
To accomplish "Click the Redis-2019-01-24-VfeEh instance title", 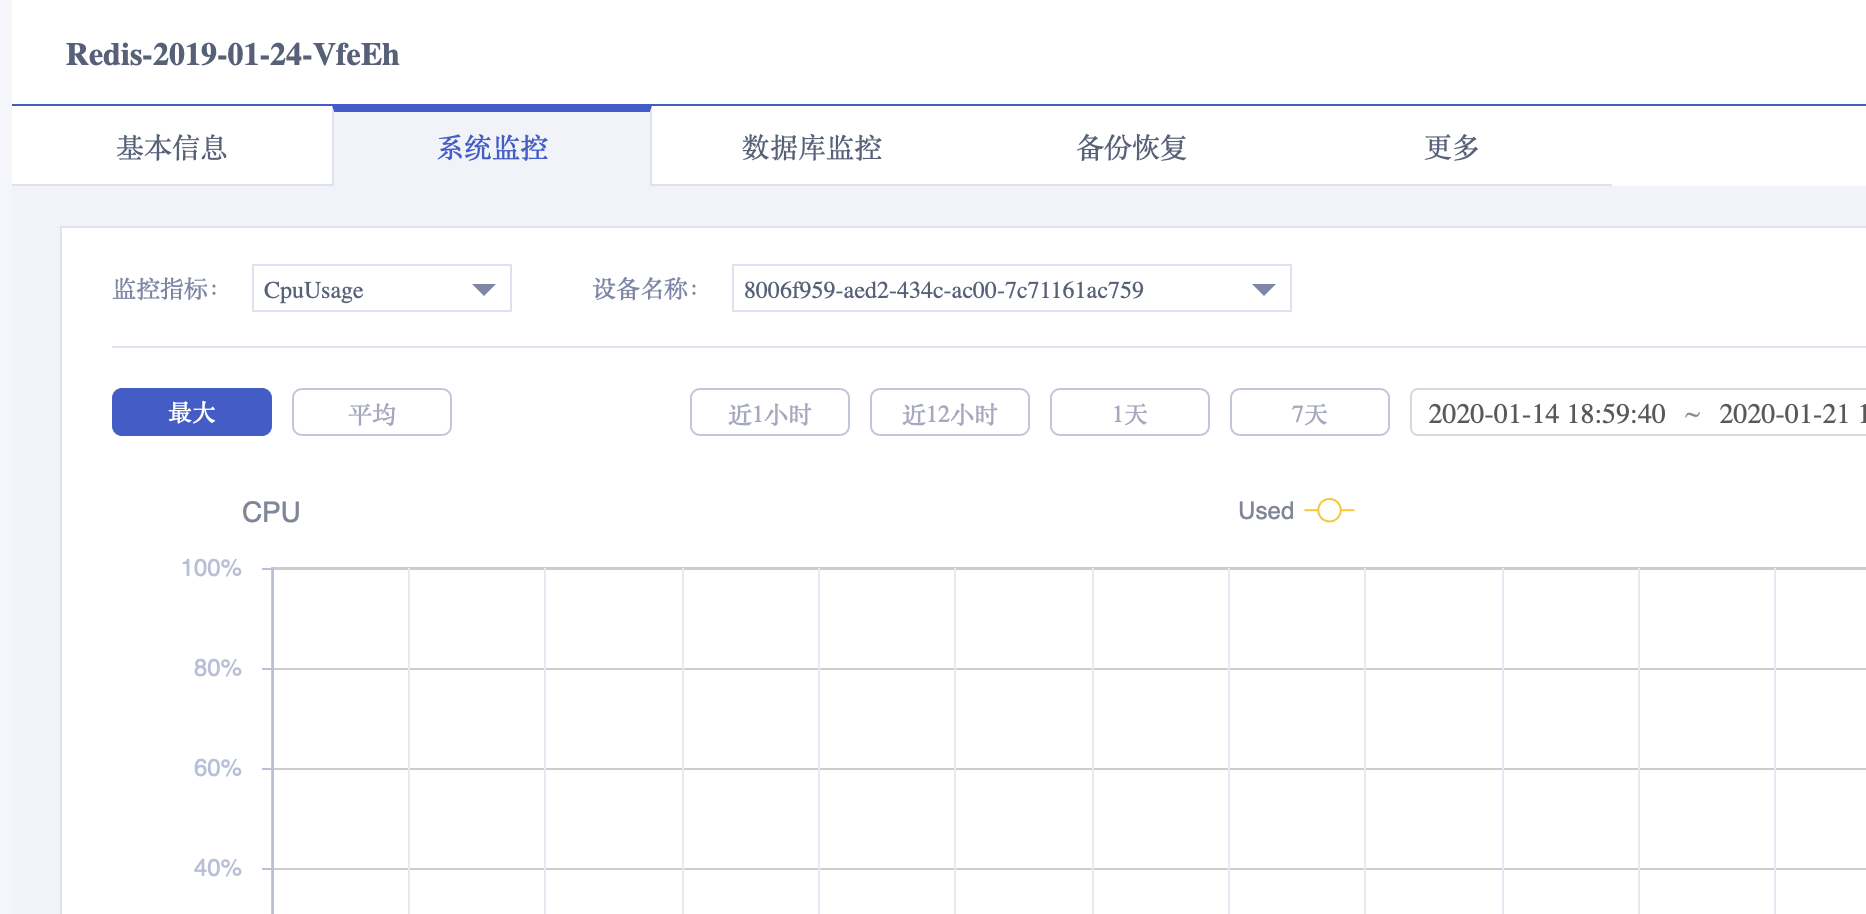I will point(233,55).
